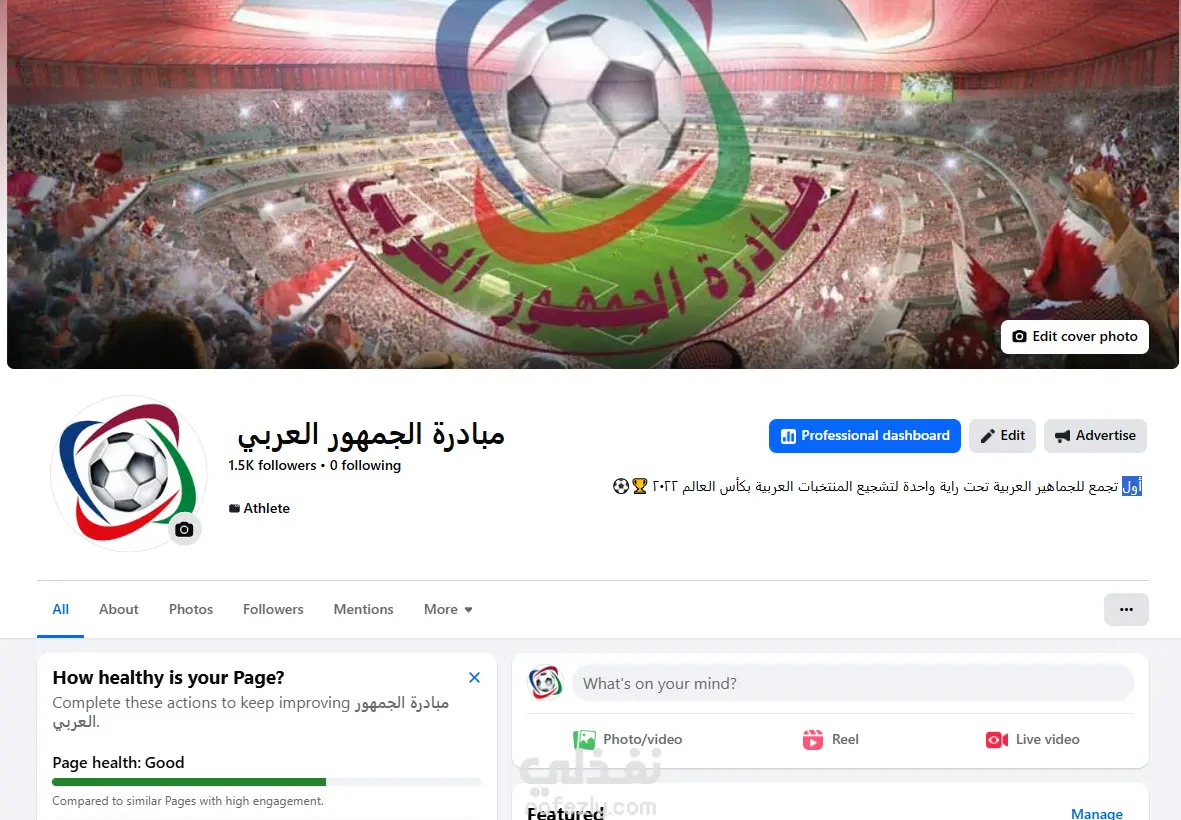The height and width of the screenshot is (820, 1181).
Task: Click the Manage link in Featured
Action: (x=1097, y=813)
